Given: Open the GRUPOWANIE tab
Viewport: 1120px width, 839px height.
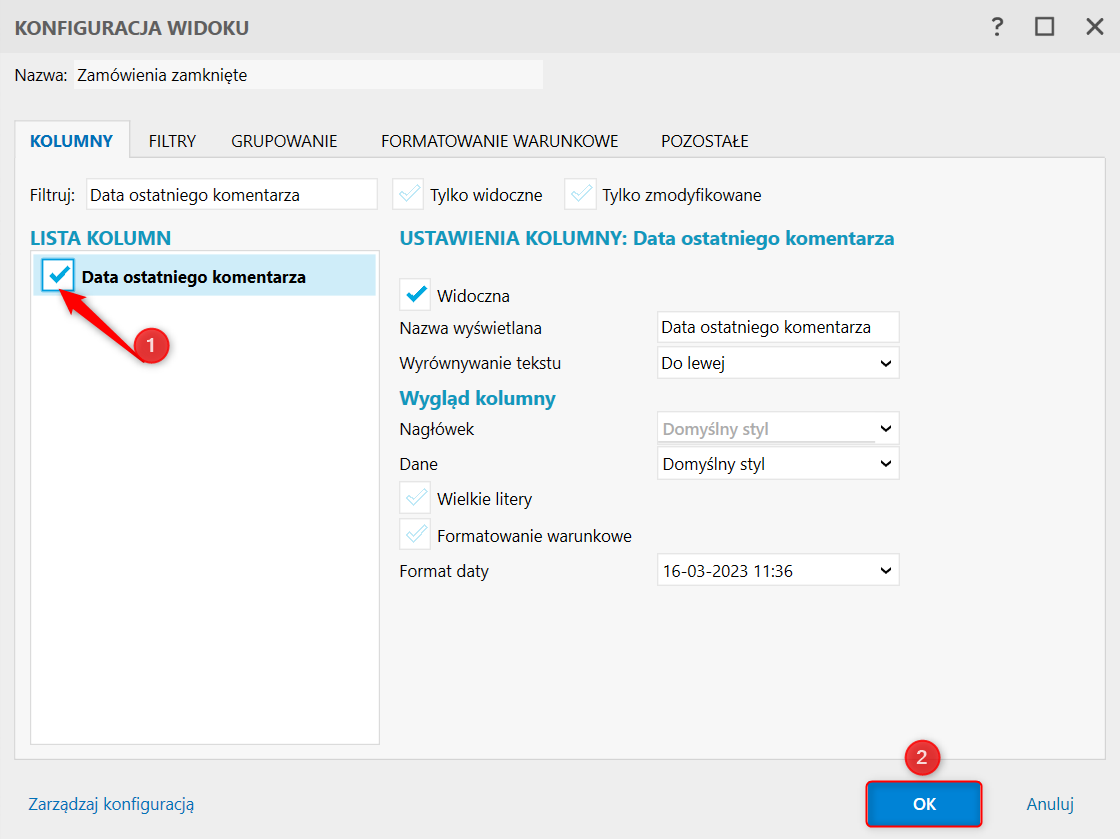Looking at the screenshot, I should pos(284,141).
